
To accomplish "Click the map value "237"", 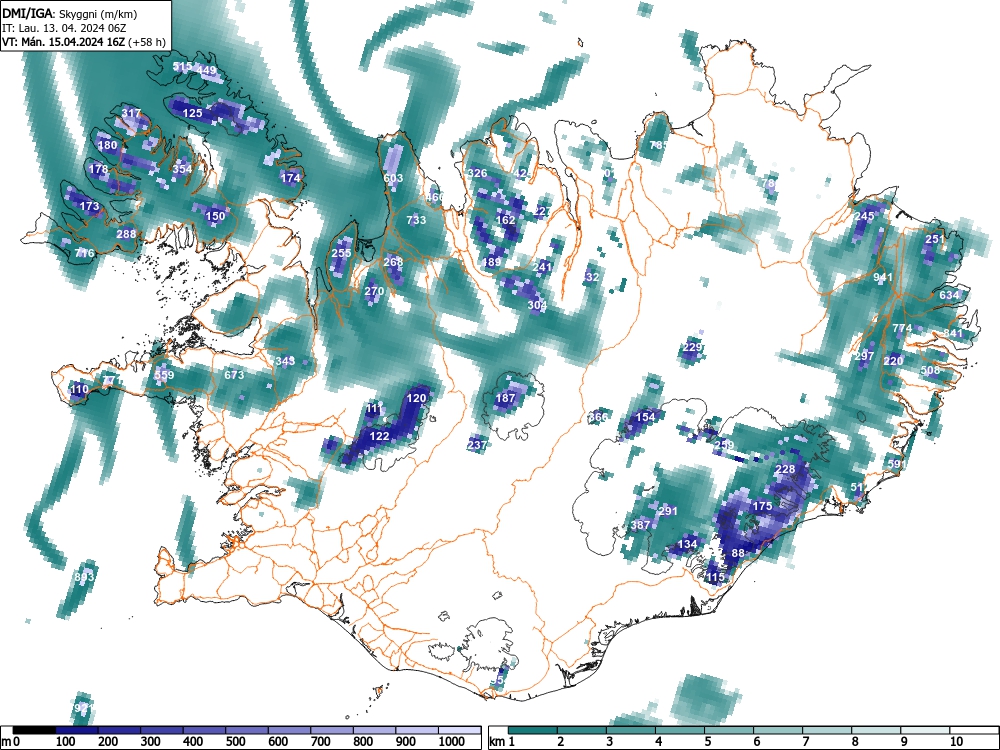I will point(477,445).
